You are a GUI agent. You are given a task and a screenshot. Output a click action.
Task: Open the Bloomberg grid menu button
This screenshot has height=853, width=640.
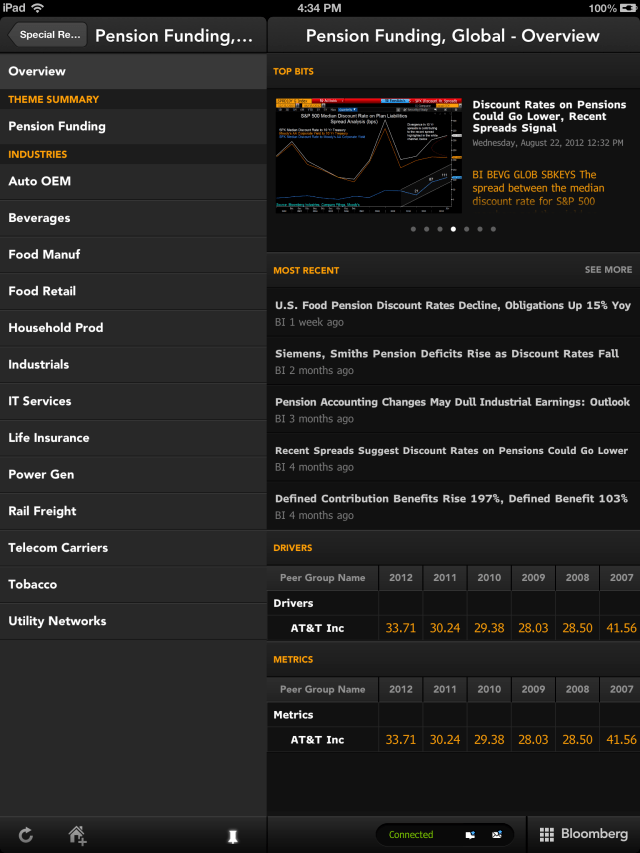point(583,834)
